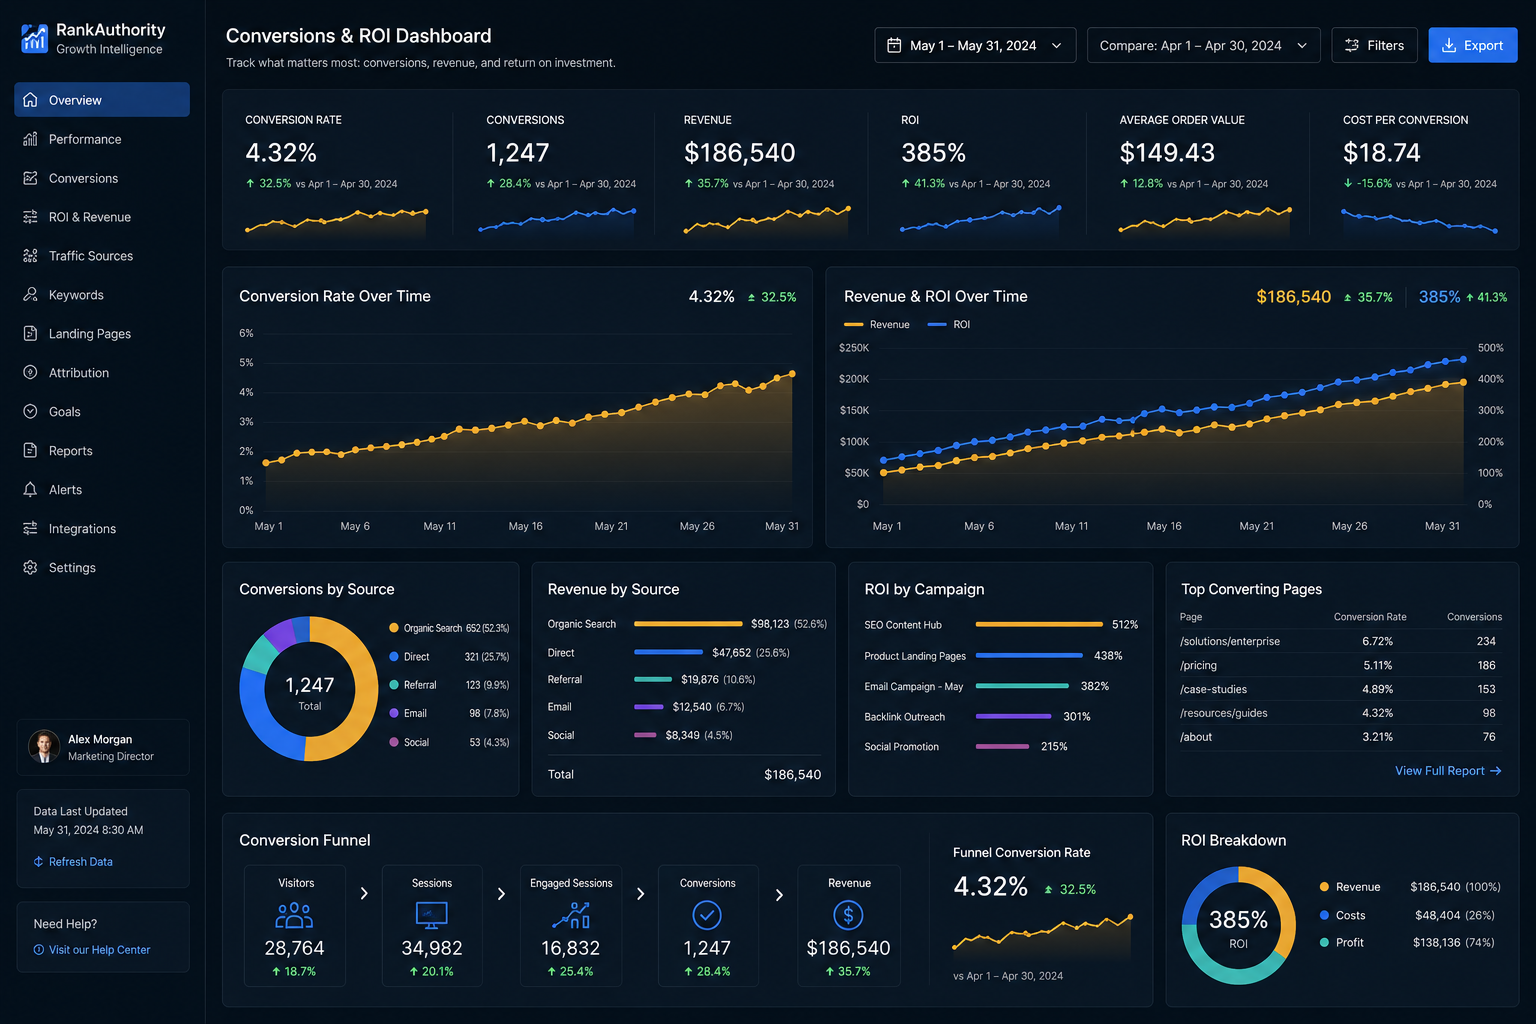Click the Overview home icon
The image size is (1536, 1024).
click(x=30, y=100)
